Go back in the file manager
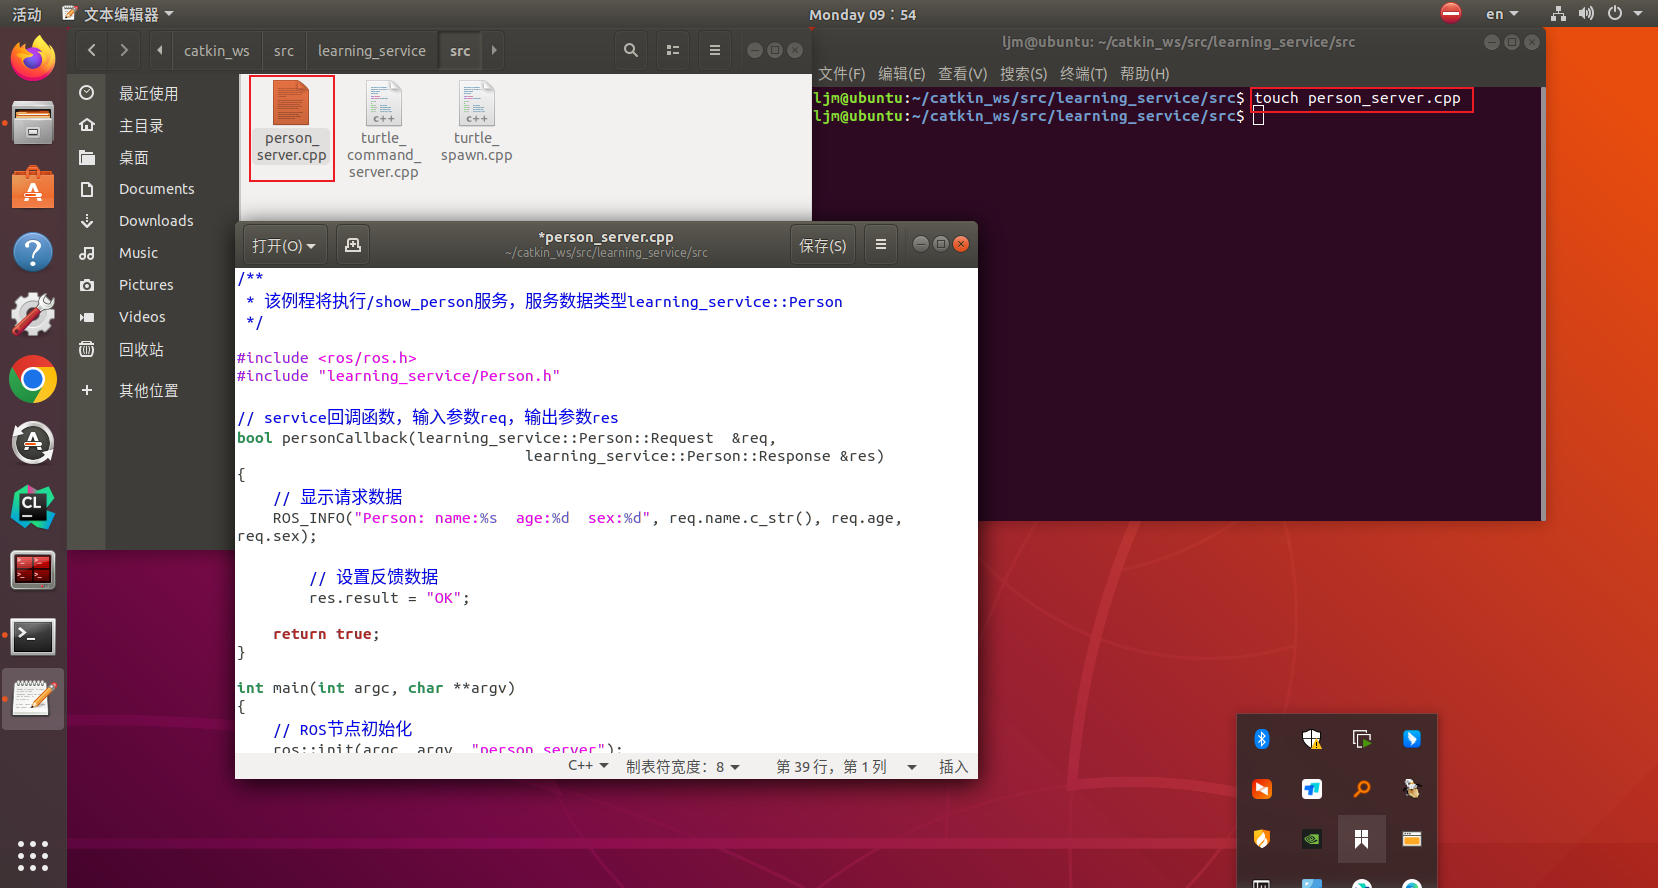Viewport: 1658px width, 888px height. [91, 50]
